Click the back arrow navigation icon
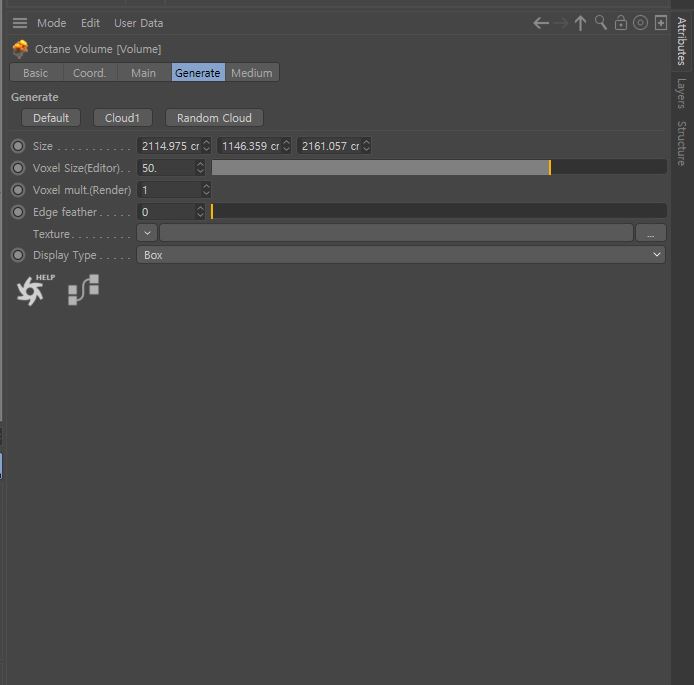Viewport: 694px width, 685px height. click(x=541, y=23)
